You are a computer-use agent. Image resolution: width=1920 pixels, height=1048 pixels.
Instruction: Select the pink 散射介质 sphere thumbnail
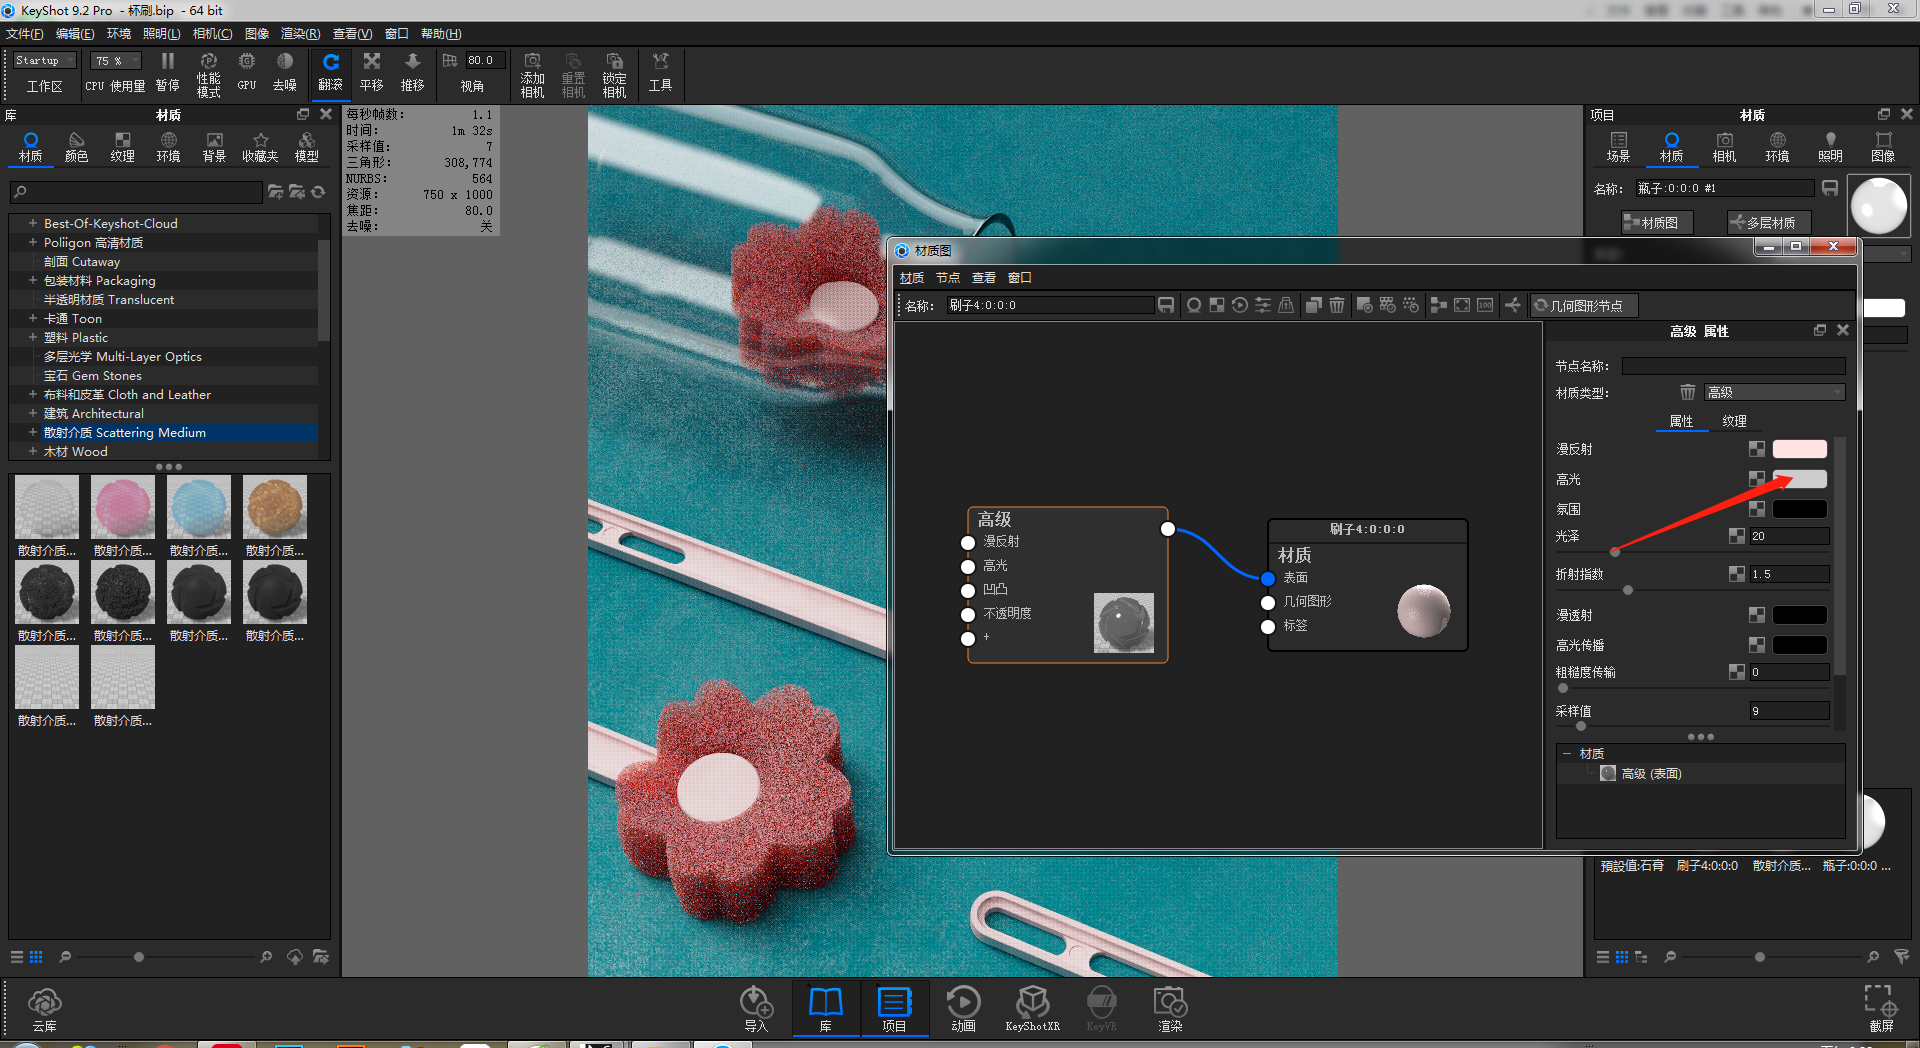[x=122, y=507]
